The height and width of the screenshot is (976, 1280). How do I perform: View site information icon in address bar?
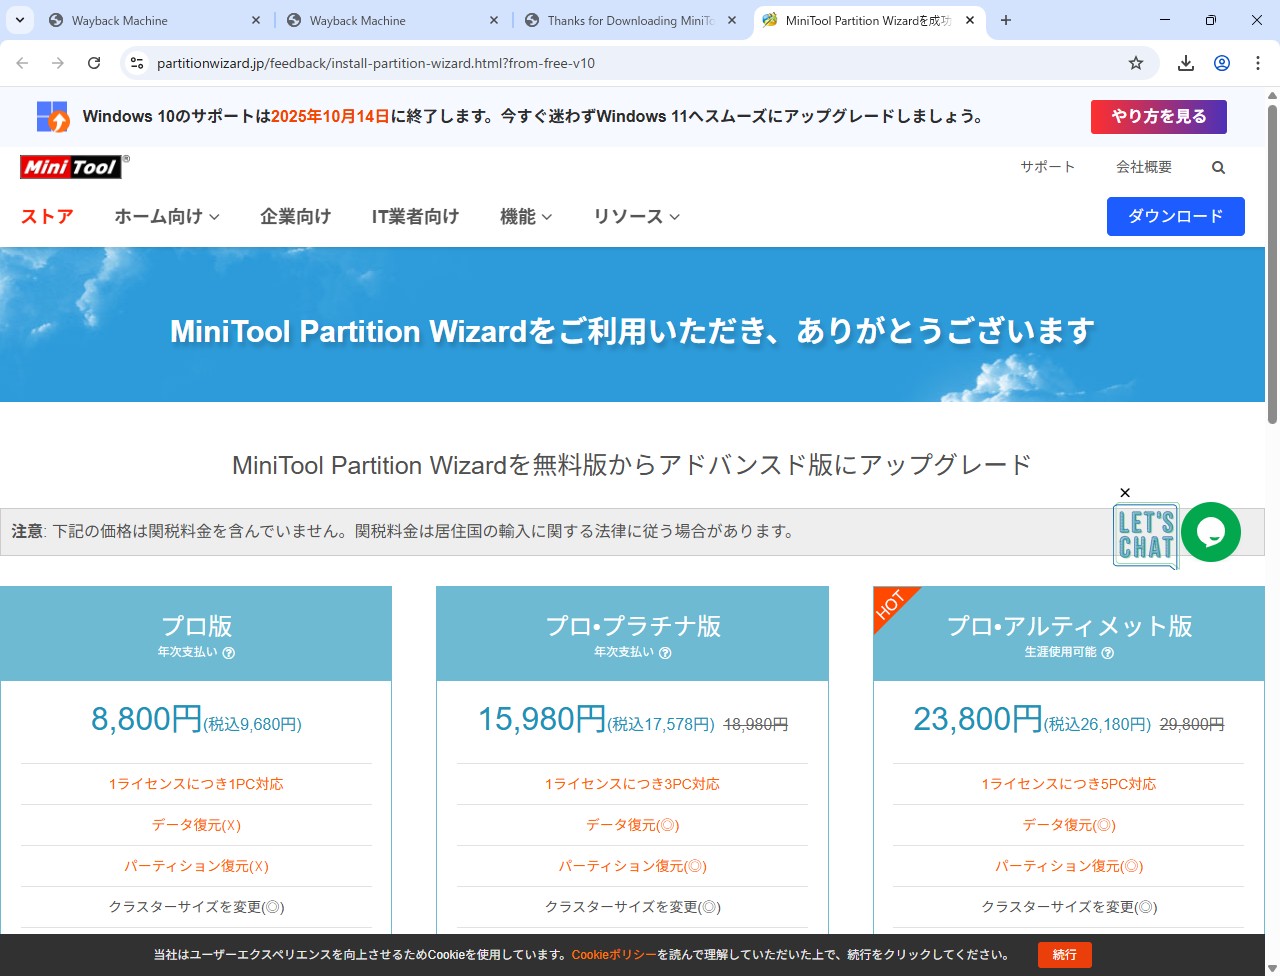pos(138,63)
